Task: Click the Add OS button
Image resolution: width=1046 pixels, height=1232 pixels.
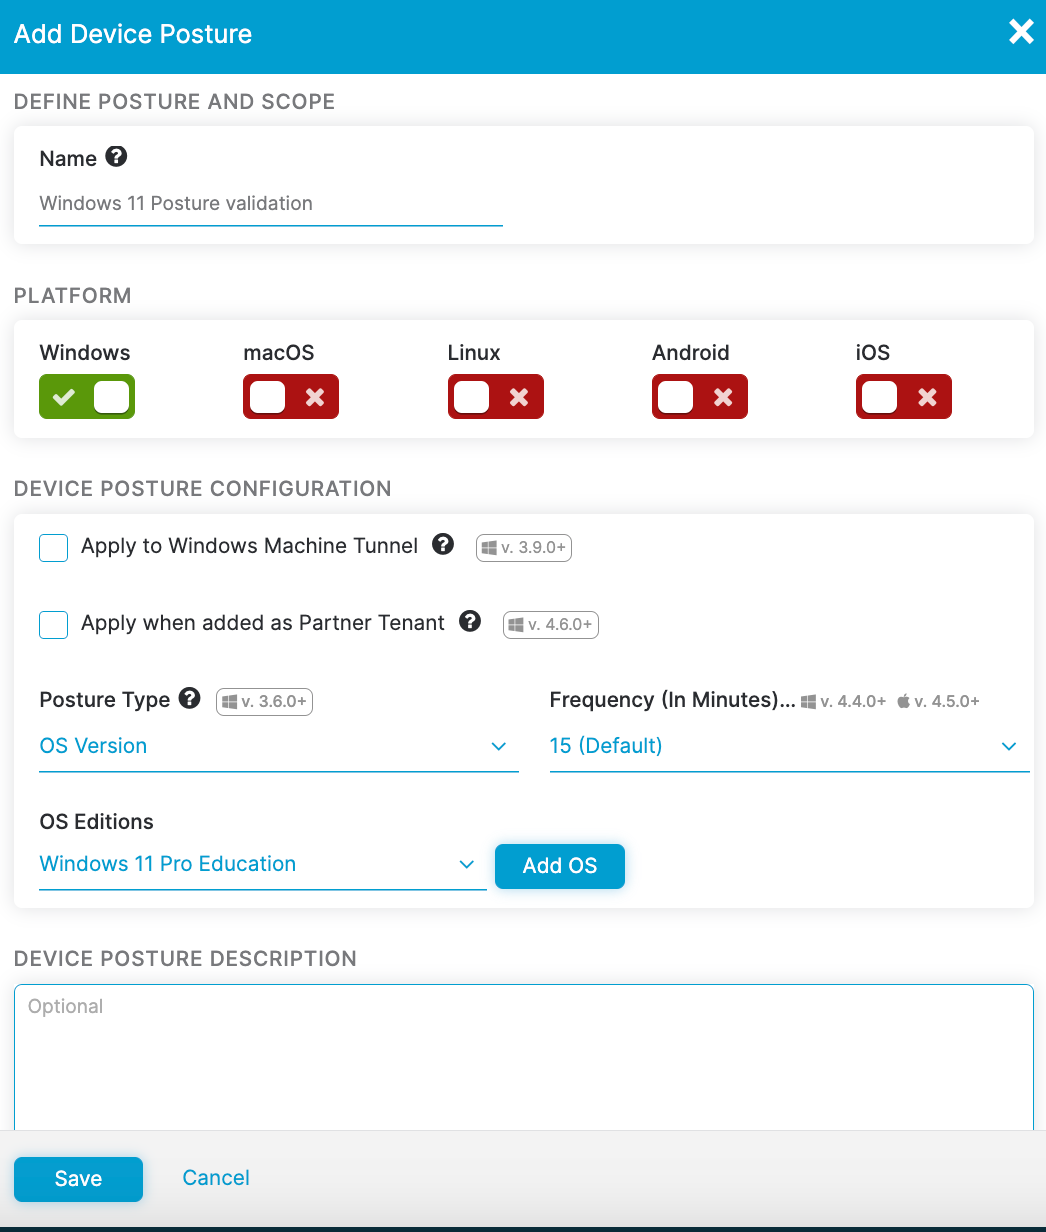Action: (559, 866)
